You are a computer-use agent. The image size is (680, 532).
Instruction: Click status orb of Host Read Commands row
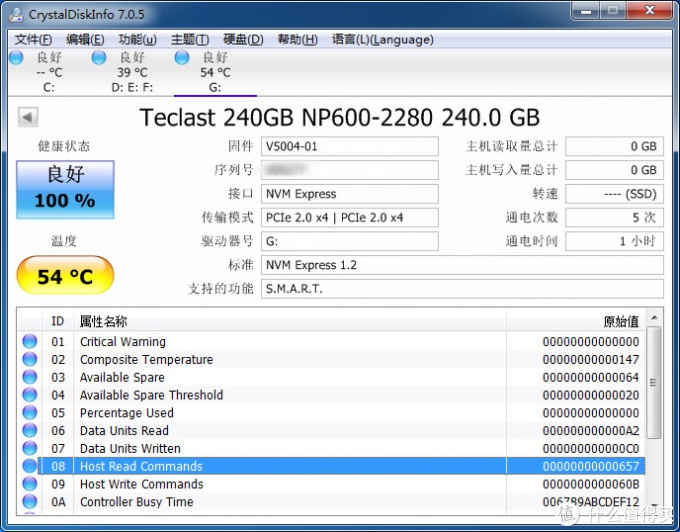pyautogui.click(x=30, y=466)
